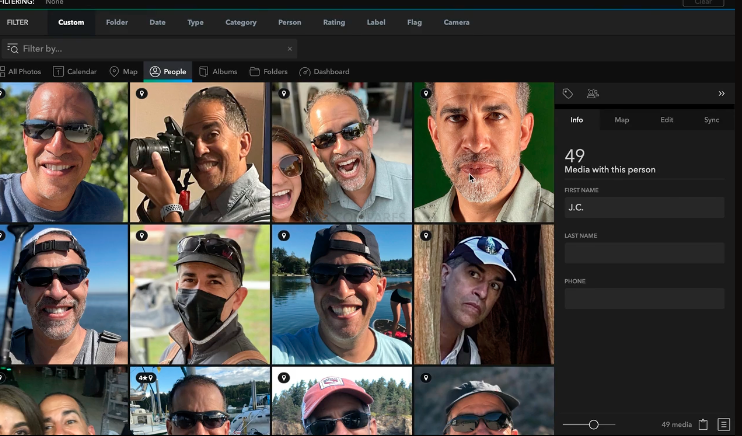This screenshot has width=742, height=436.
Task: Select the photo of man holding camera
Action: [x=198, y=152]
